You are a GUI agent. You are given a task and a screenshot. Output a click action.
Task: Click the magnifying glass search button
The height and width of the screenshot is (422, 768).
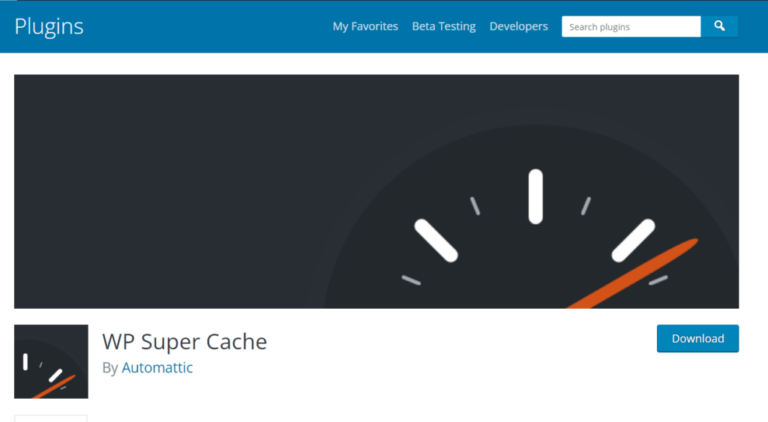(x=719, y=26)
